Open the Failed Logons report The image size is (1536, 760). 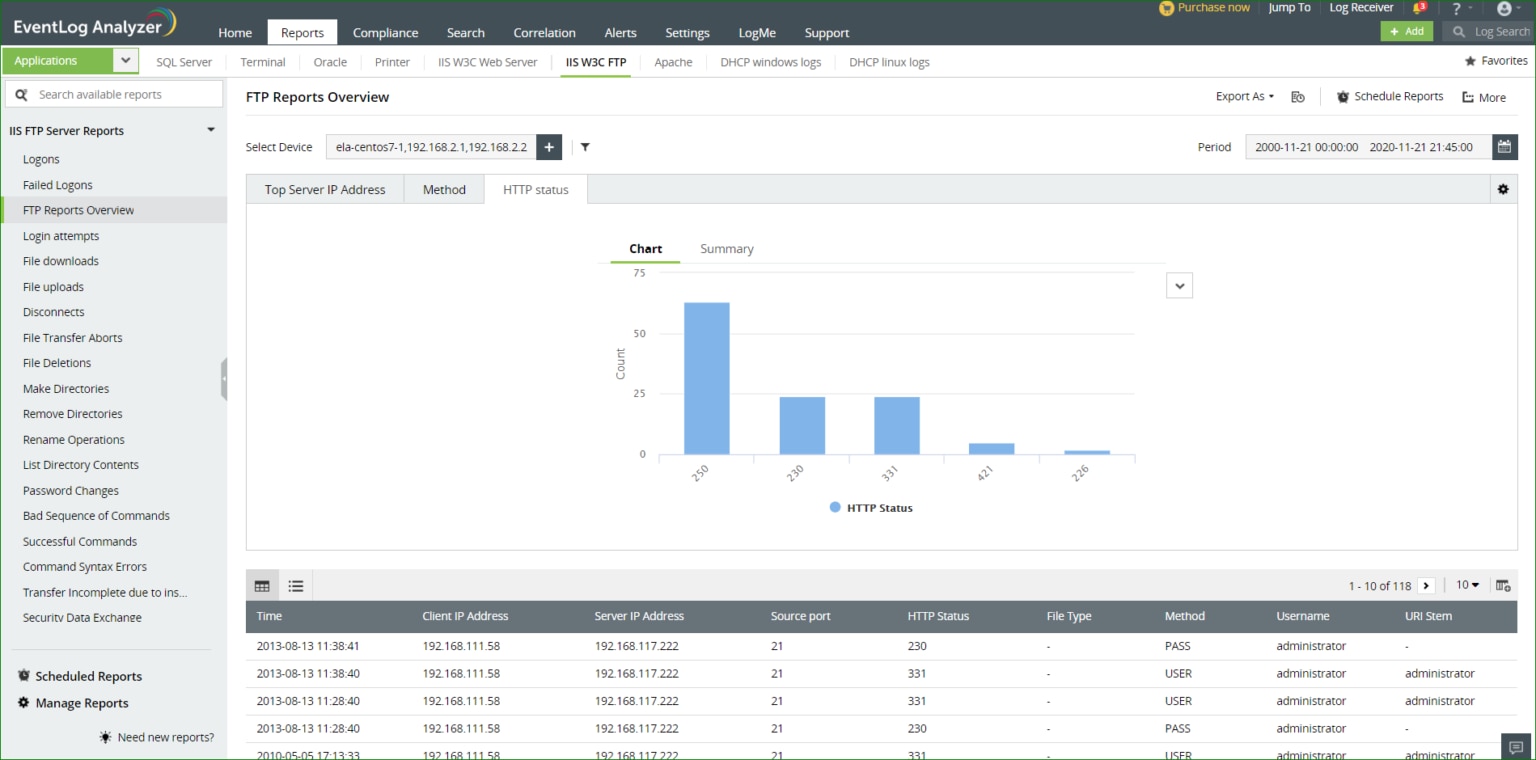coord(57,184)
